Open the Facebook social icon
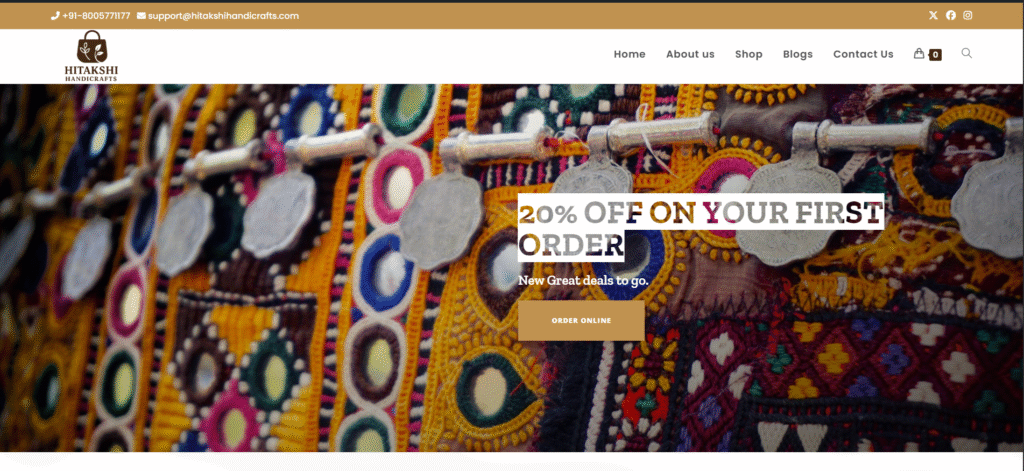The image size is (1024, 471). pos(951,16)
